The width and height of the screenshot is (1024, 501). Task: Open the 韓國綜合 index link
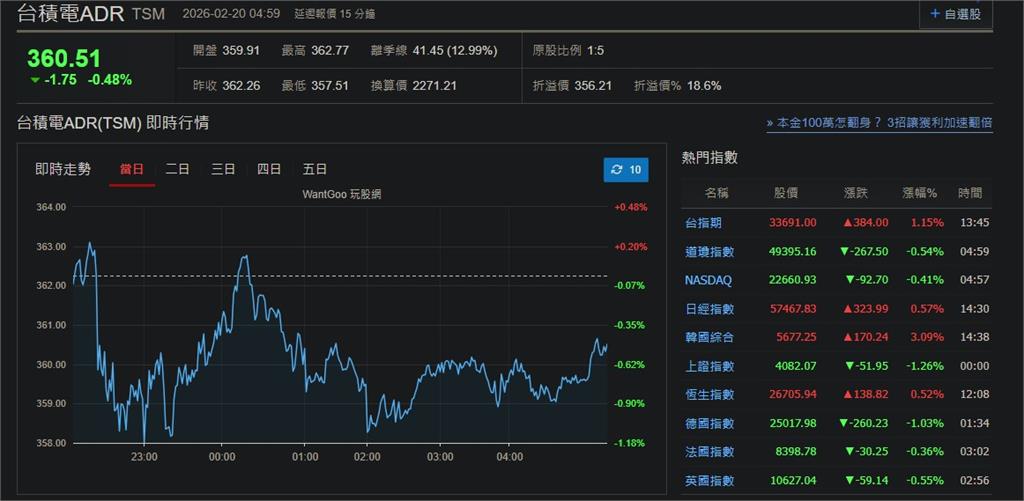(x=709, y=338)
